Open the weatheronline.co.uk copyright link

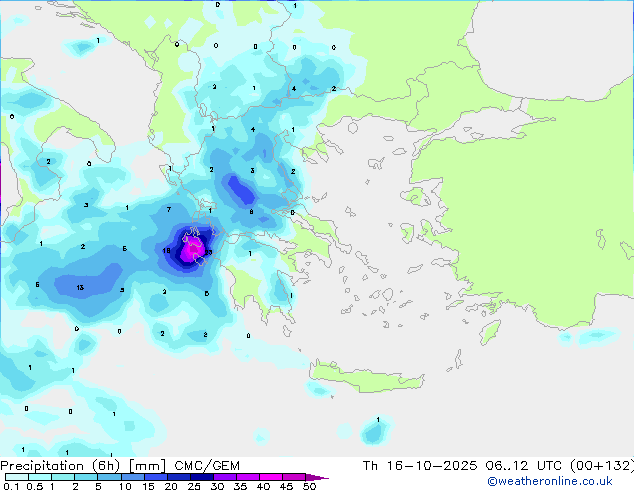550,481
